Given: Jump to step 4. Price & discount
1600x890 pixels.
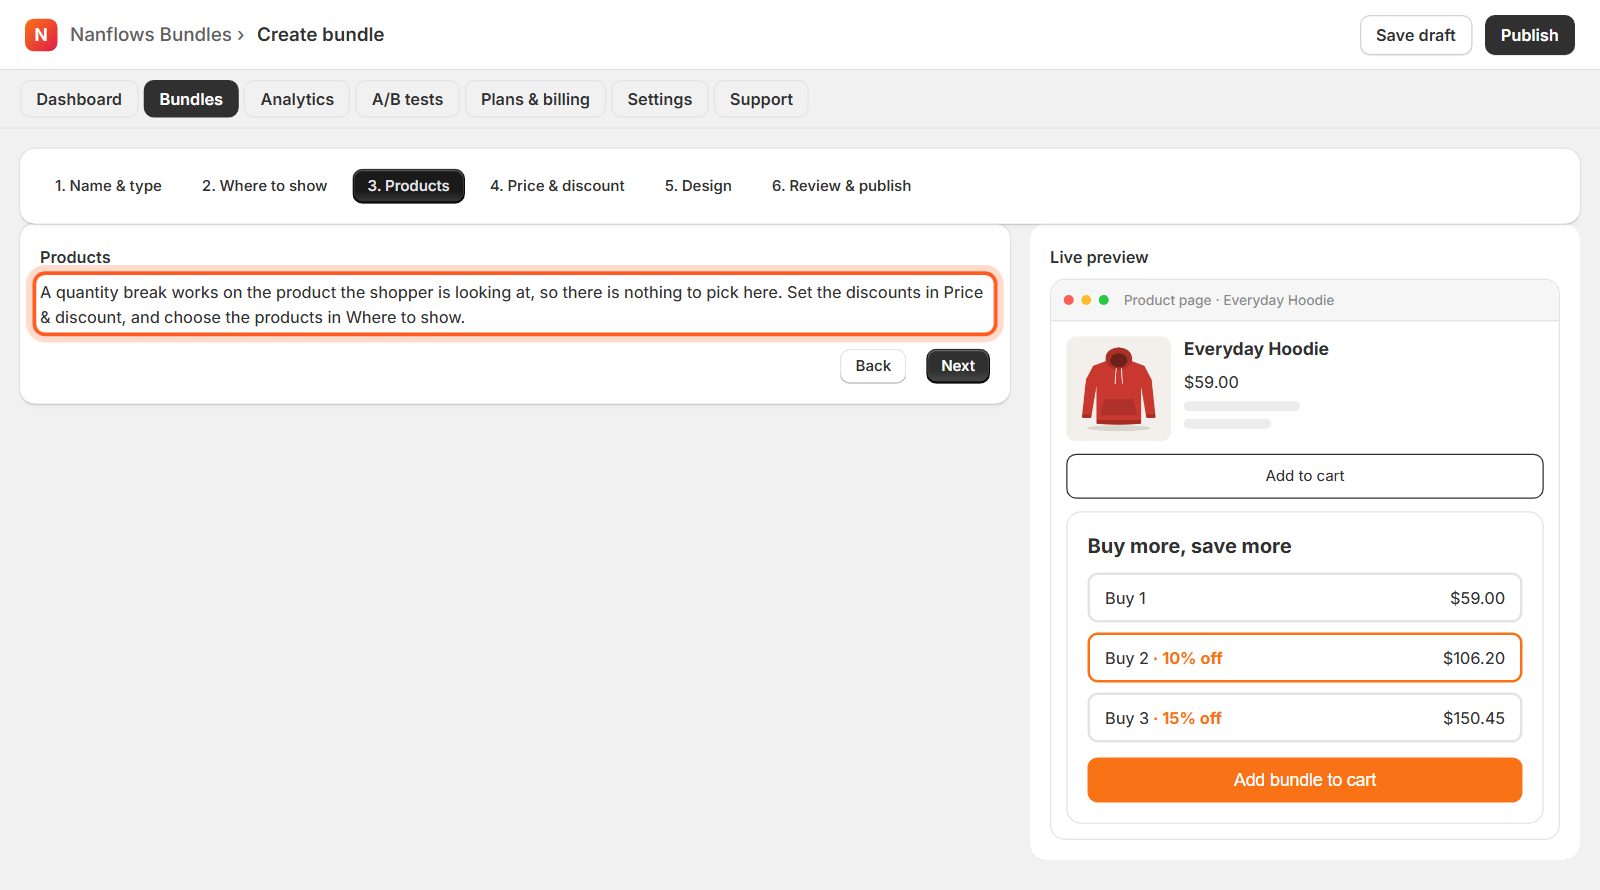Looking at the screenshot, I should pos(557,186).
